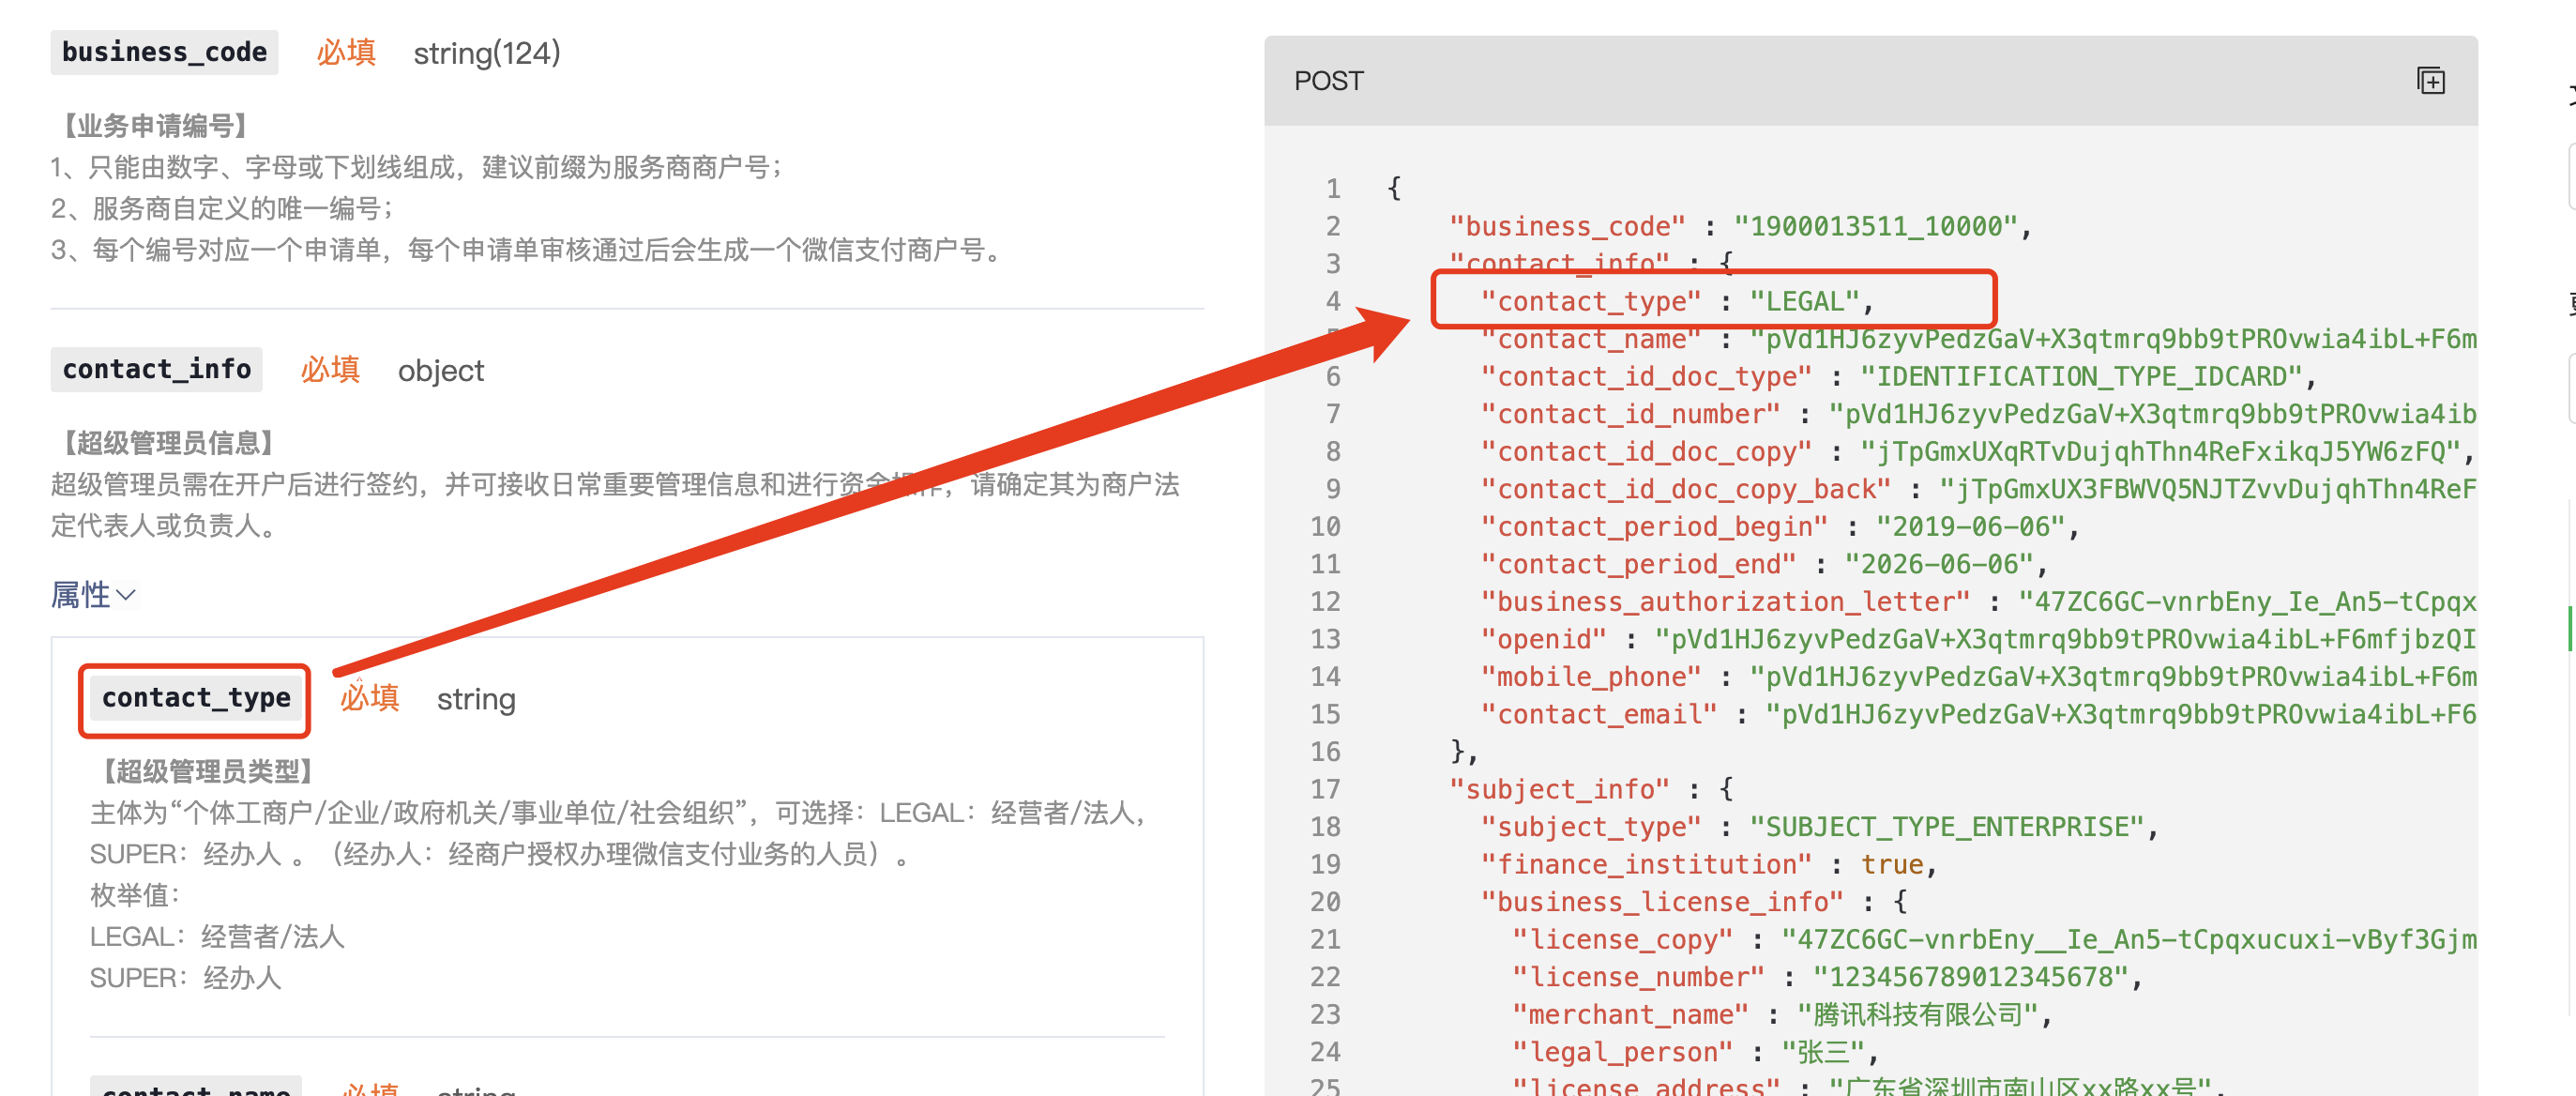Click line number 17 in code gutter
The height and width of the screenshot is (1096, 2576).
click(1325, 789)
